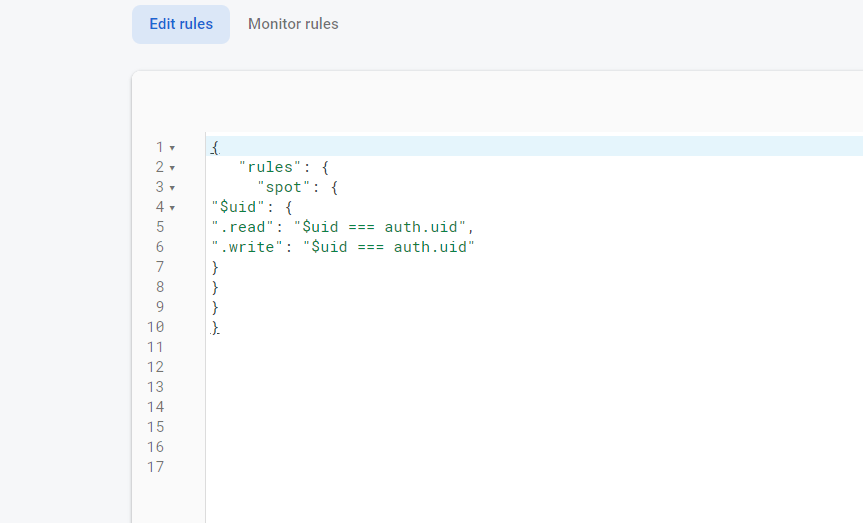Switch to the Edit rules tab
863x523 pixels.
[x=181, y=24]
